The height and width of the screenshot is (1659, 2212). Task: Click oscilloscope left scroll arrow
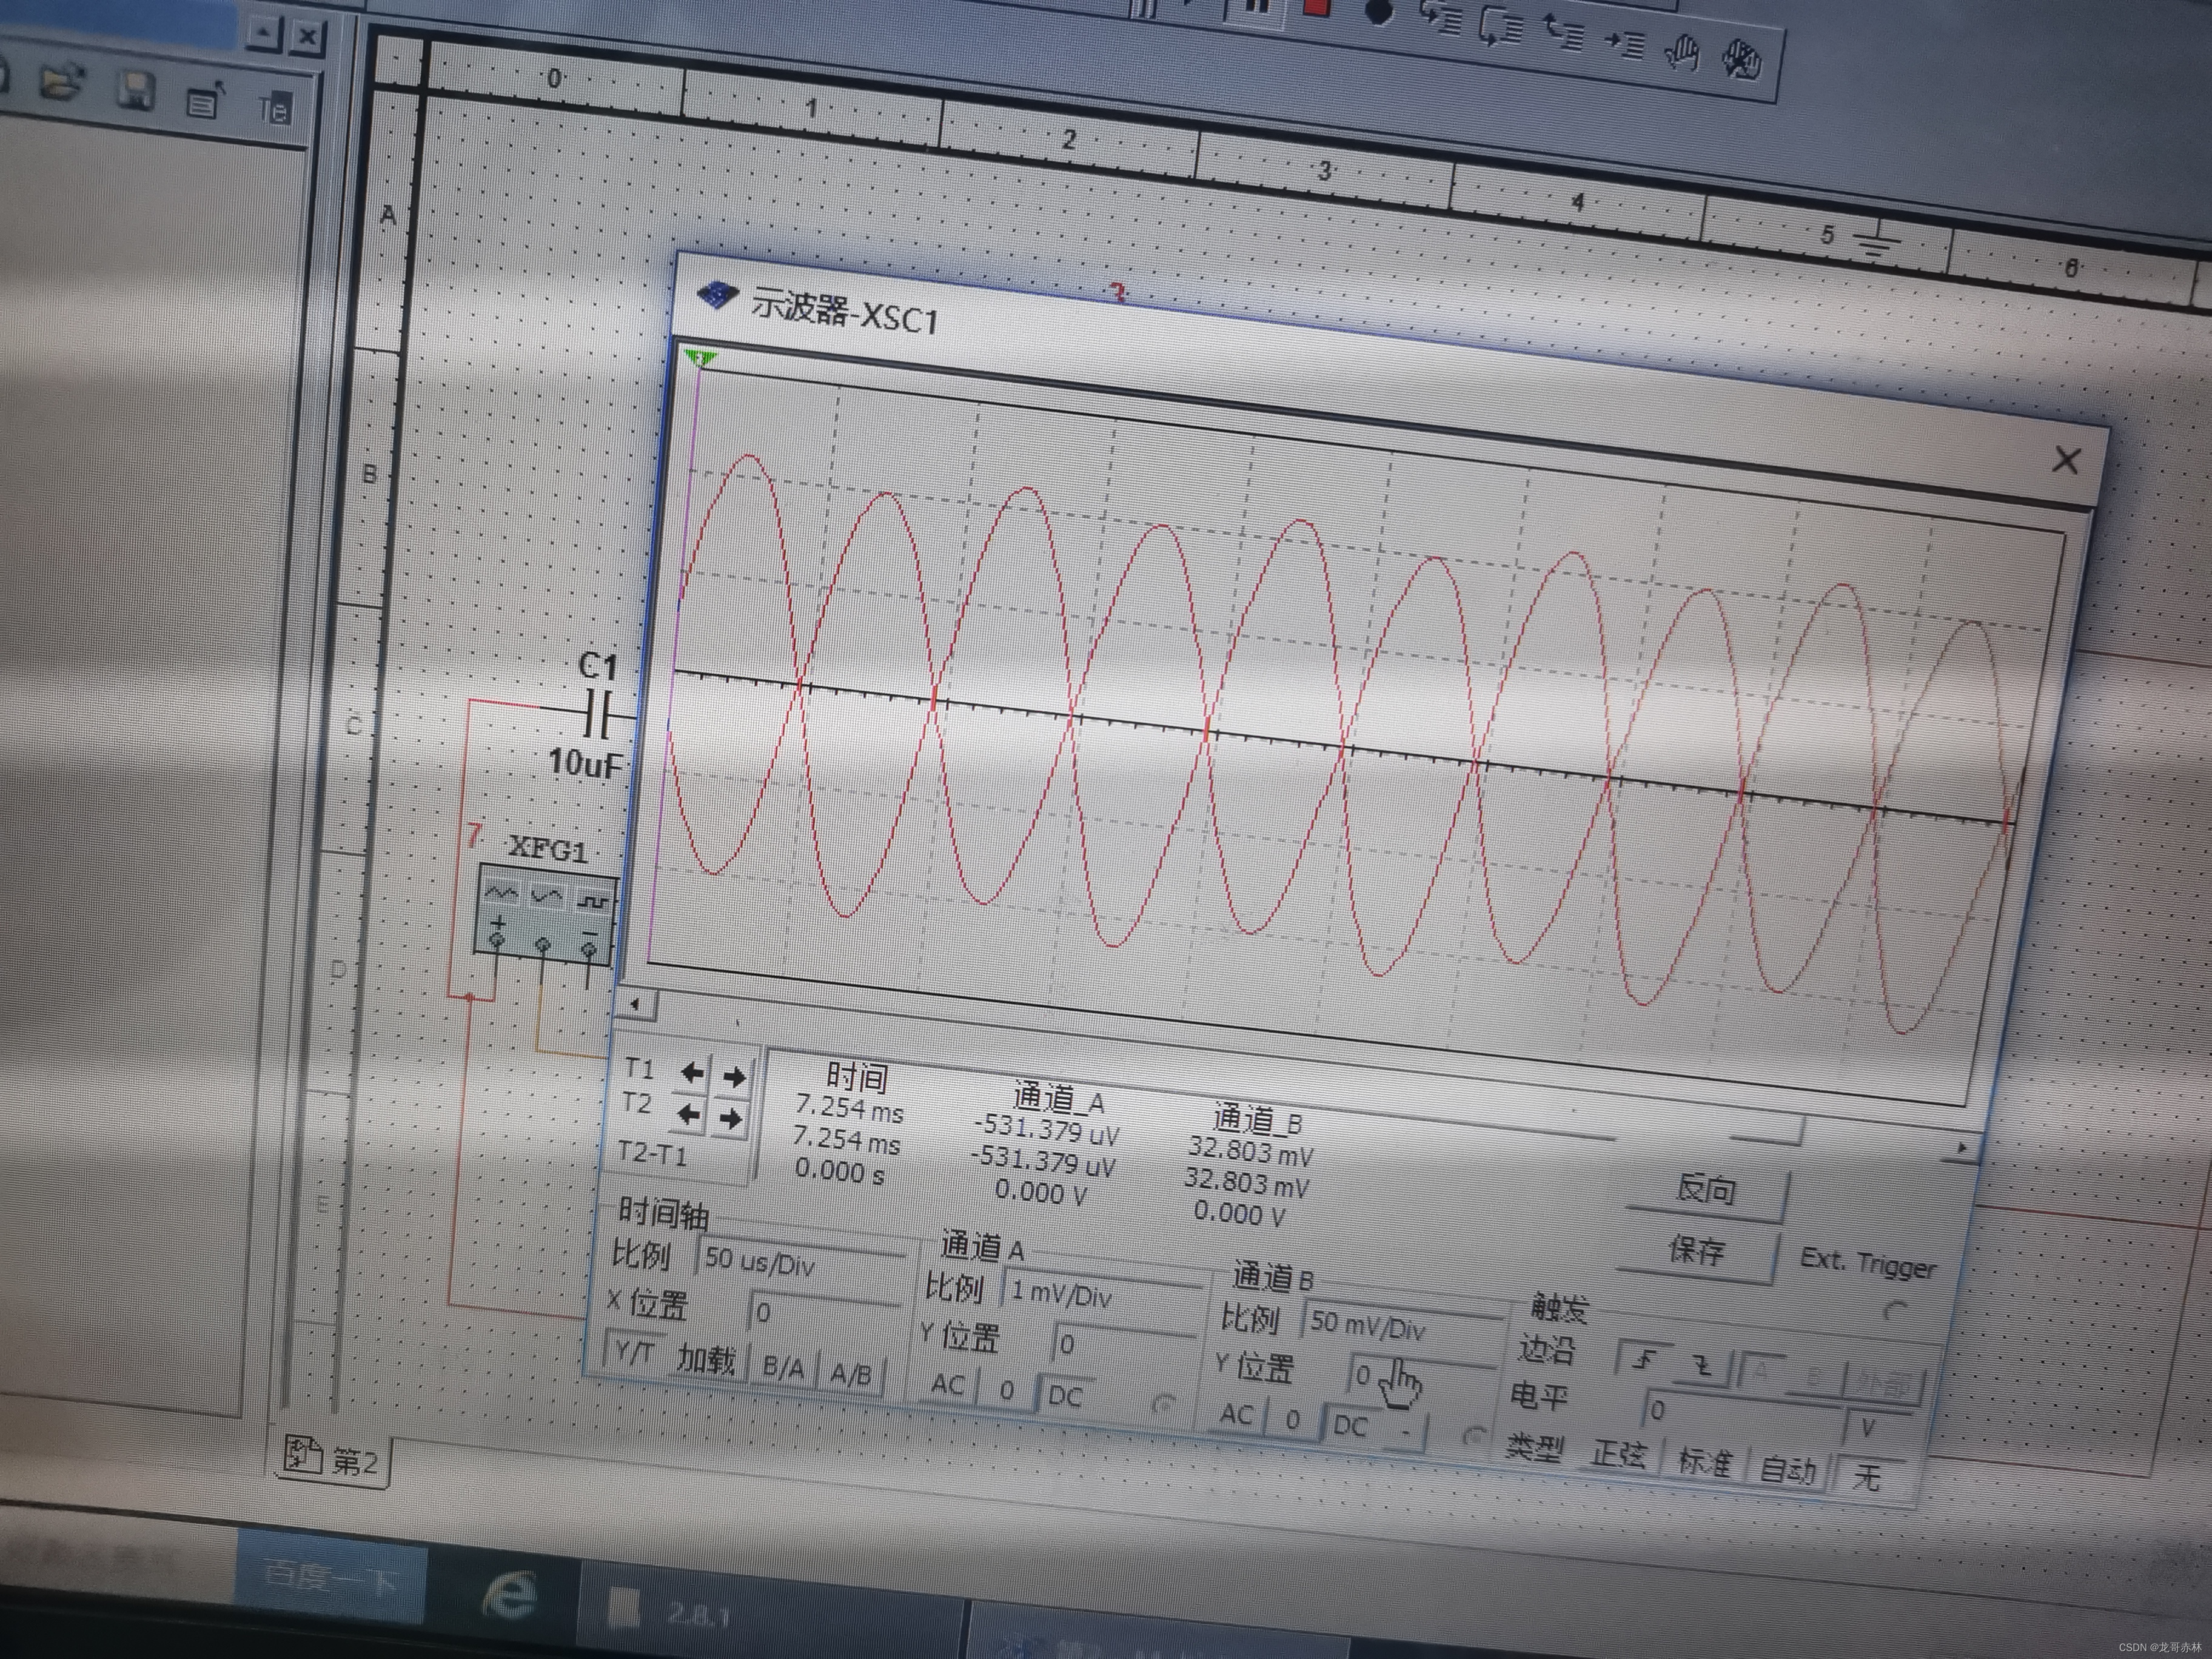point(636,1003)
